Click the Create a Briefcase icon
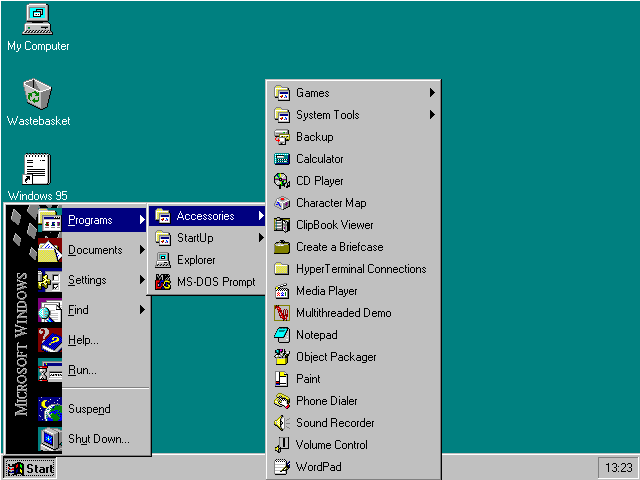 (x=282, y=247)
